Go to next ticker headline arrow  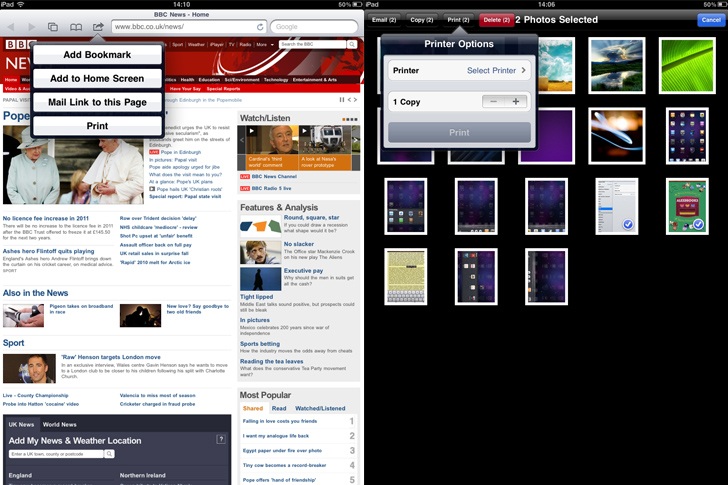point(355,99)
